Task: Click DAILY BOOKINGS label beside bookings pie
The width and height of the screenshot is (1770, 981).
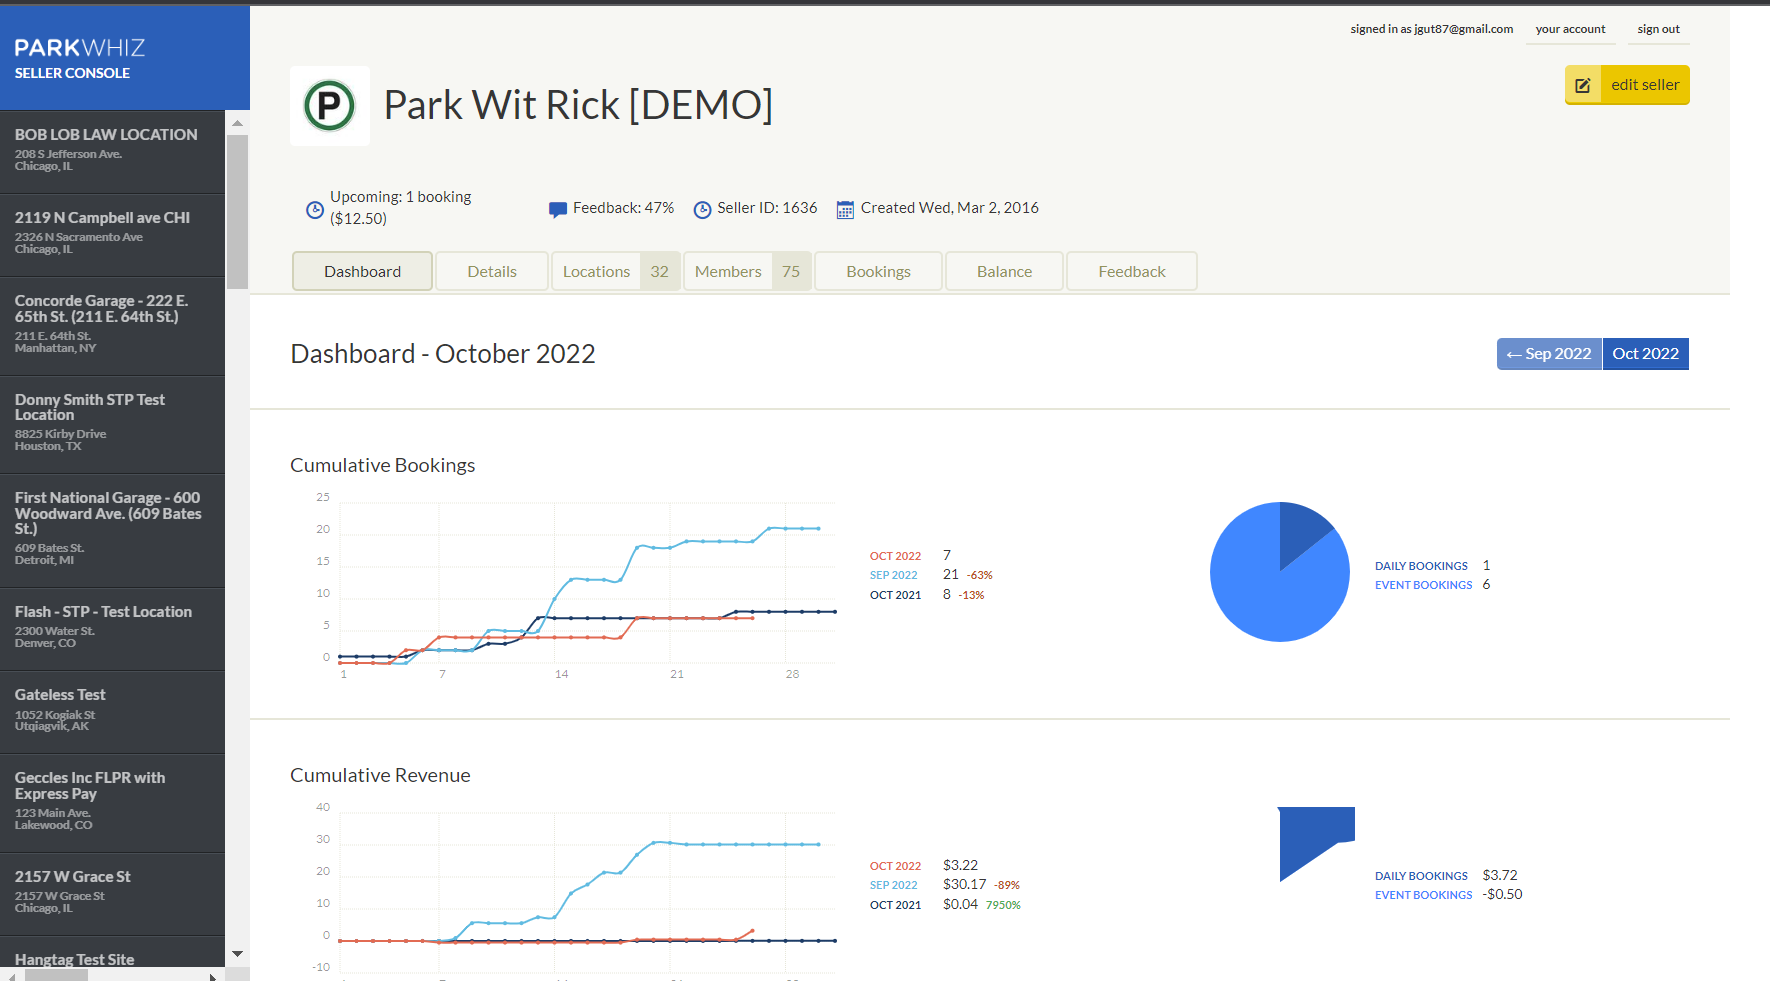Action: click(x=1421, y=566)
